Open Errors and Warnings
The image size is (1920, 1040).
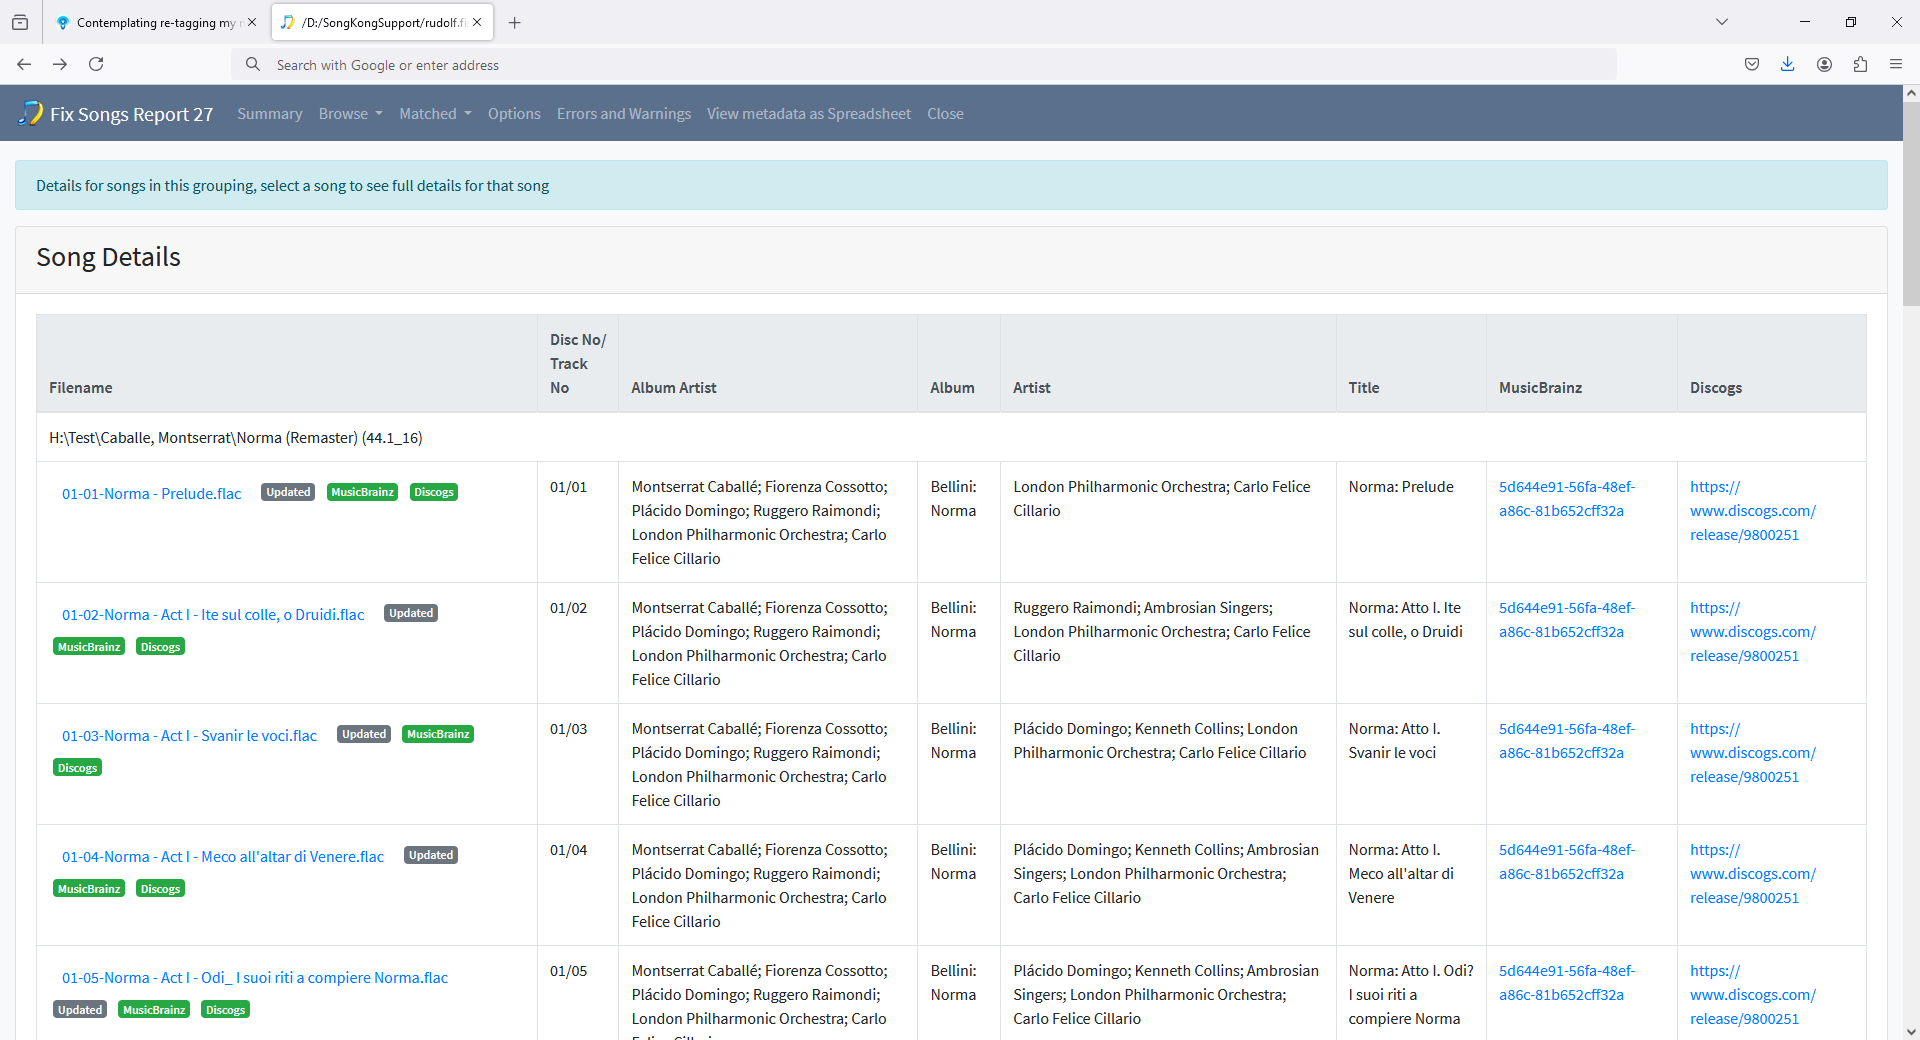click(624, 114)
